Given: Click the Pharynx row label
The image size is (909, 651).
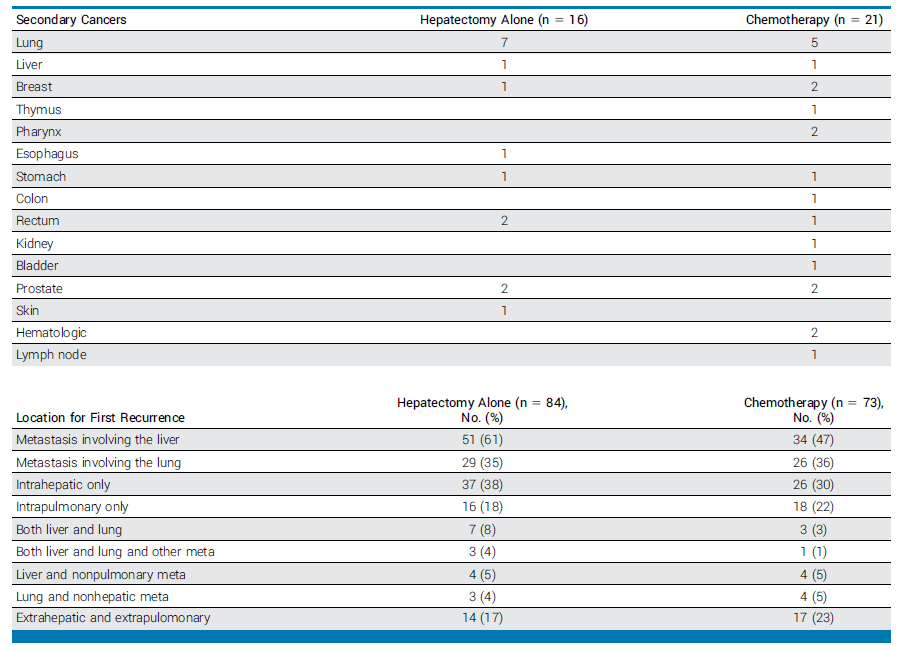Looking at the screenshot, I should (x=39, y=132).
